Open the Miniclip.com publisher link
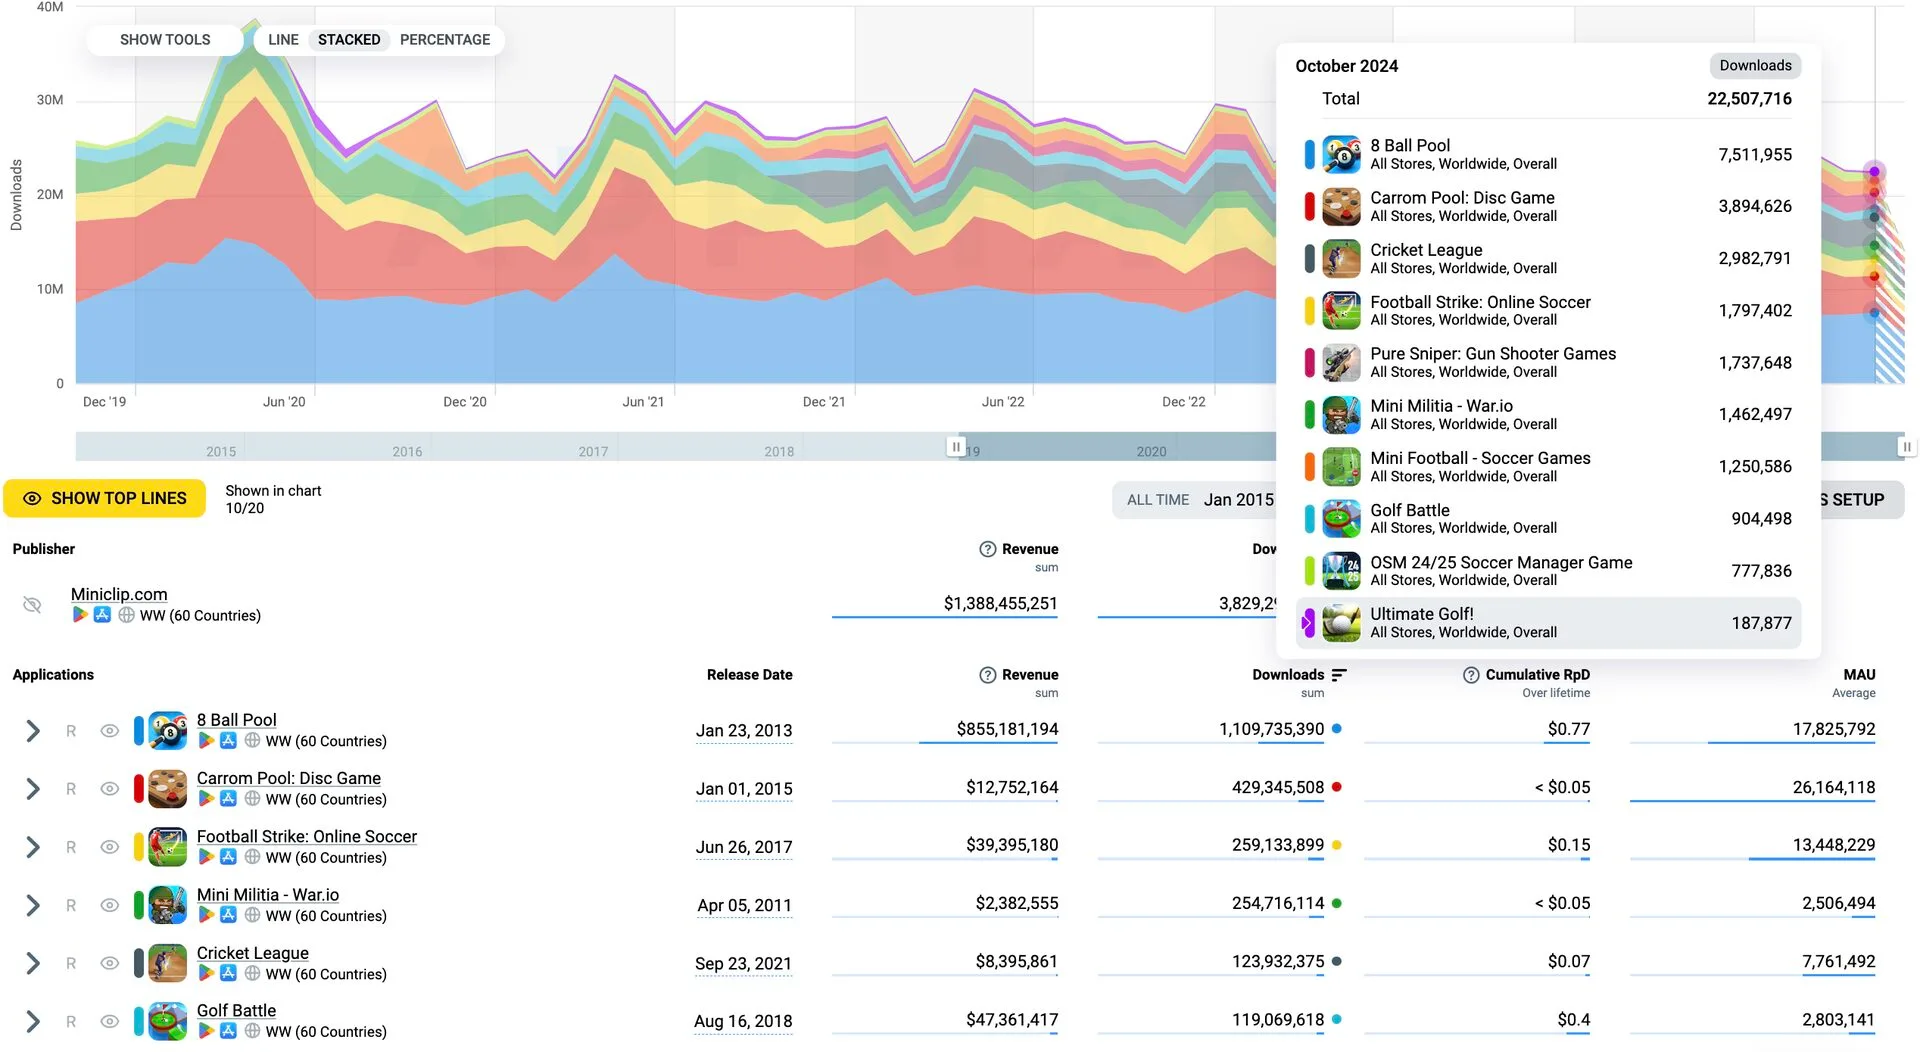 pos(119,594)
